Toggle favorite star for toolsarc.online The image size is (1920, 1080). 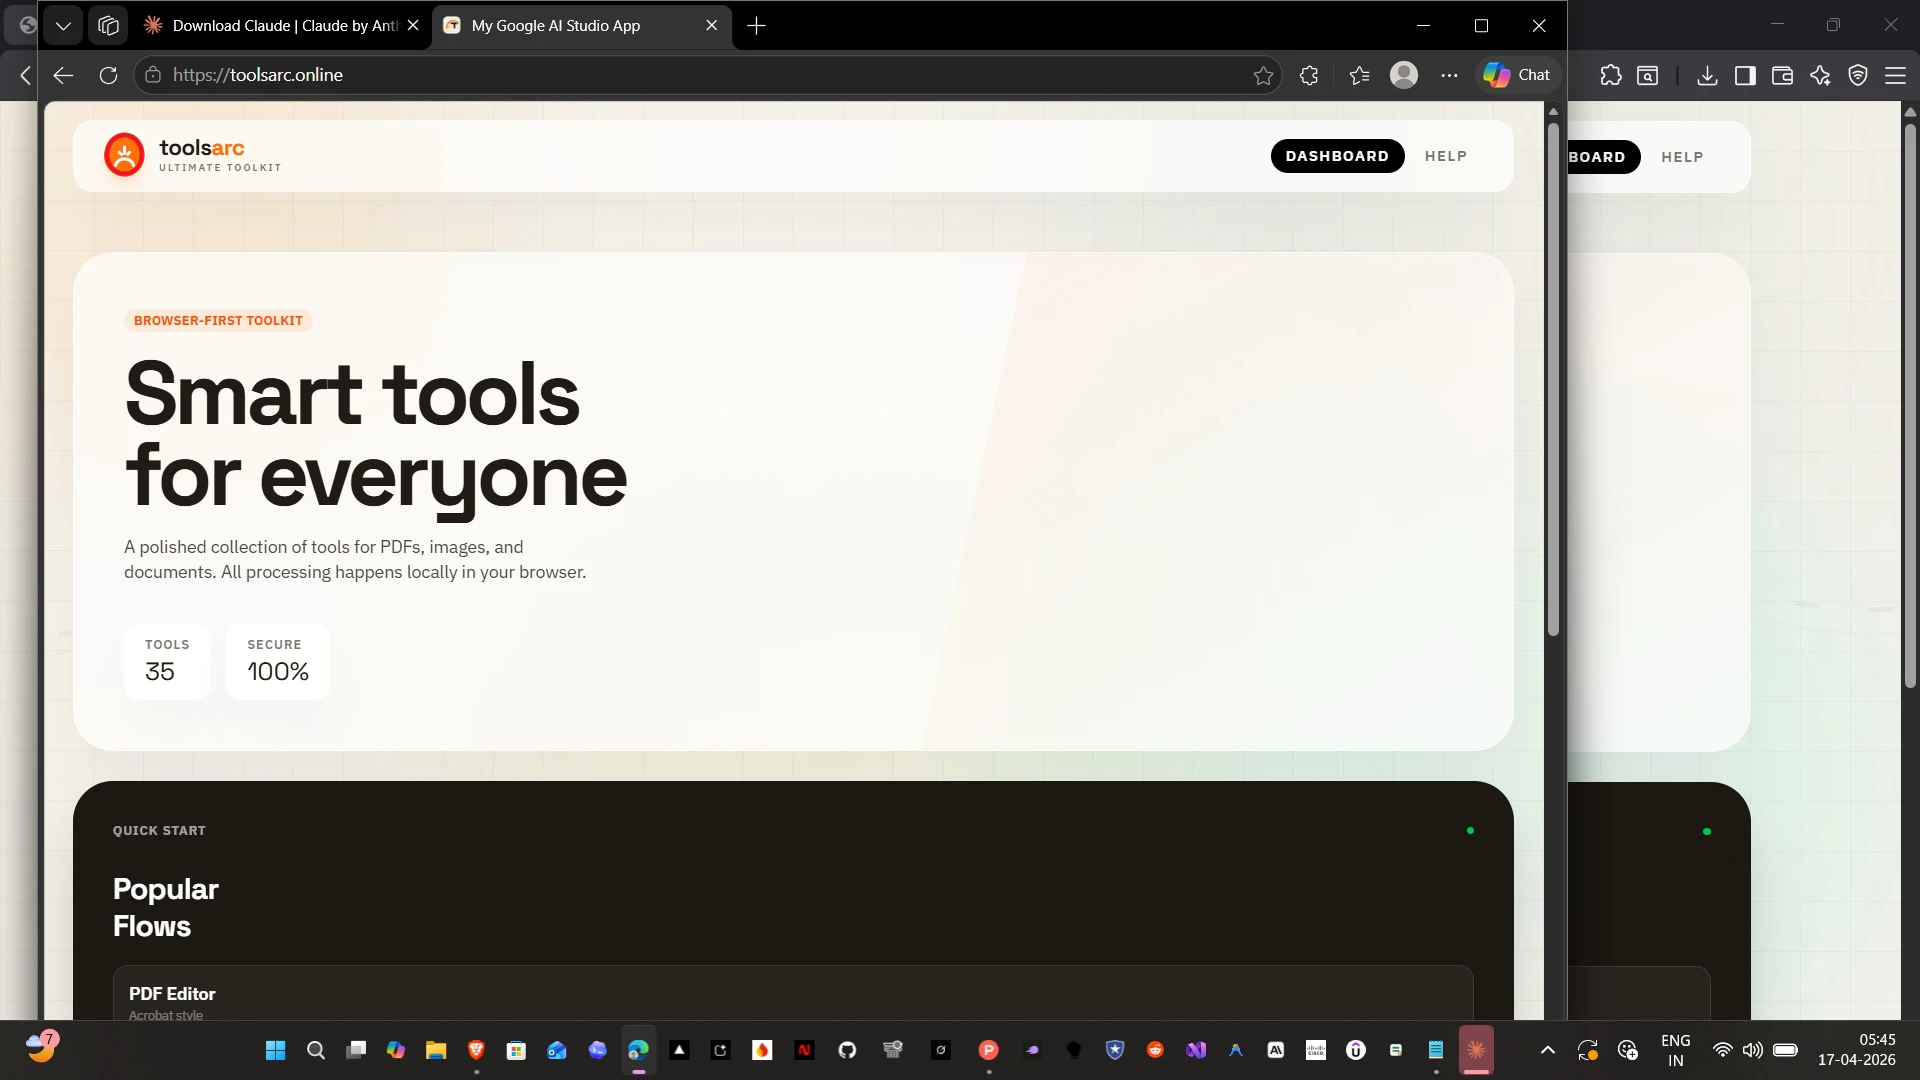(x=1263, y=75)
